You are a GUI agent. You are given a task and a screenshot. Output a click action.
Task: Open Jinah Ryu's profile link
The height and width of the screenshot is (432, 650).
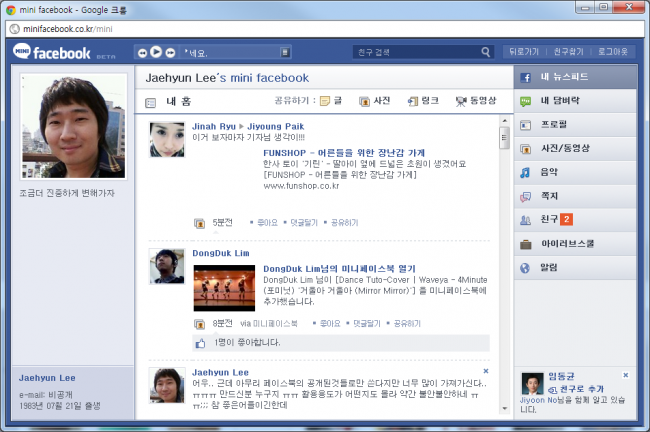click(x=213, y=126)
